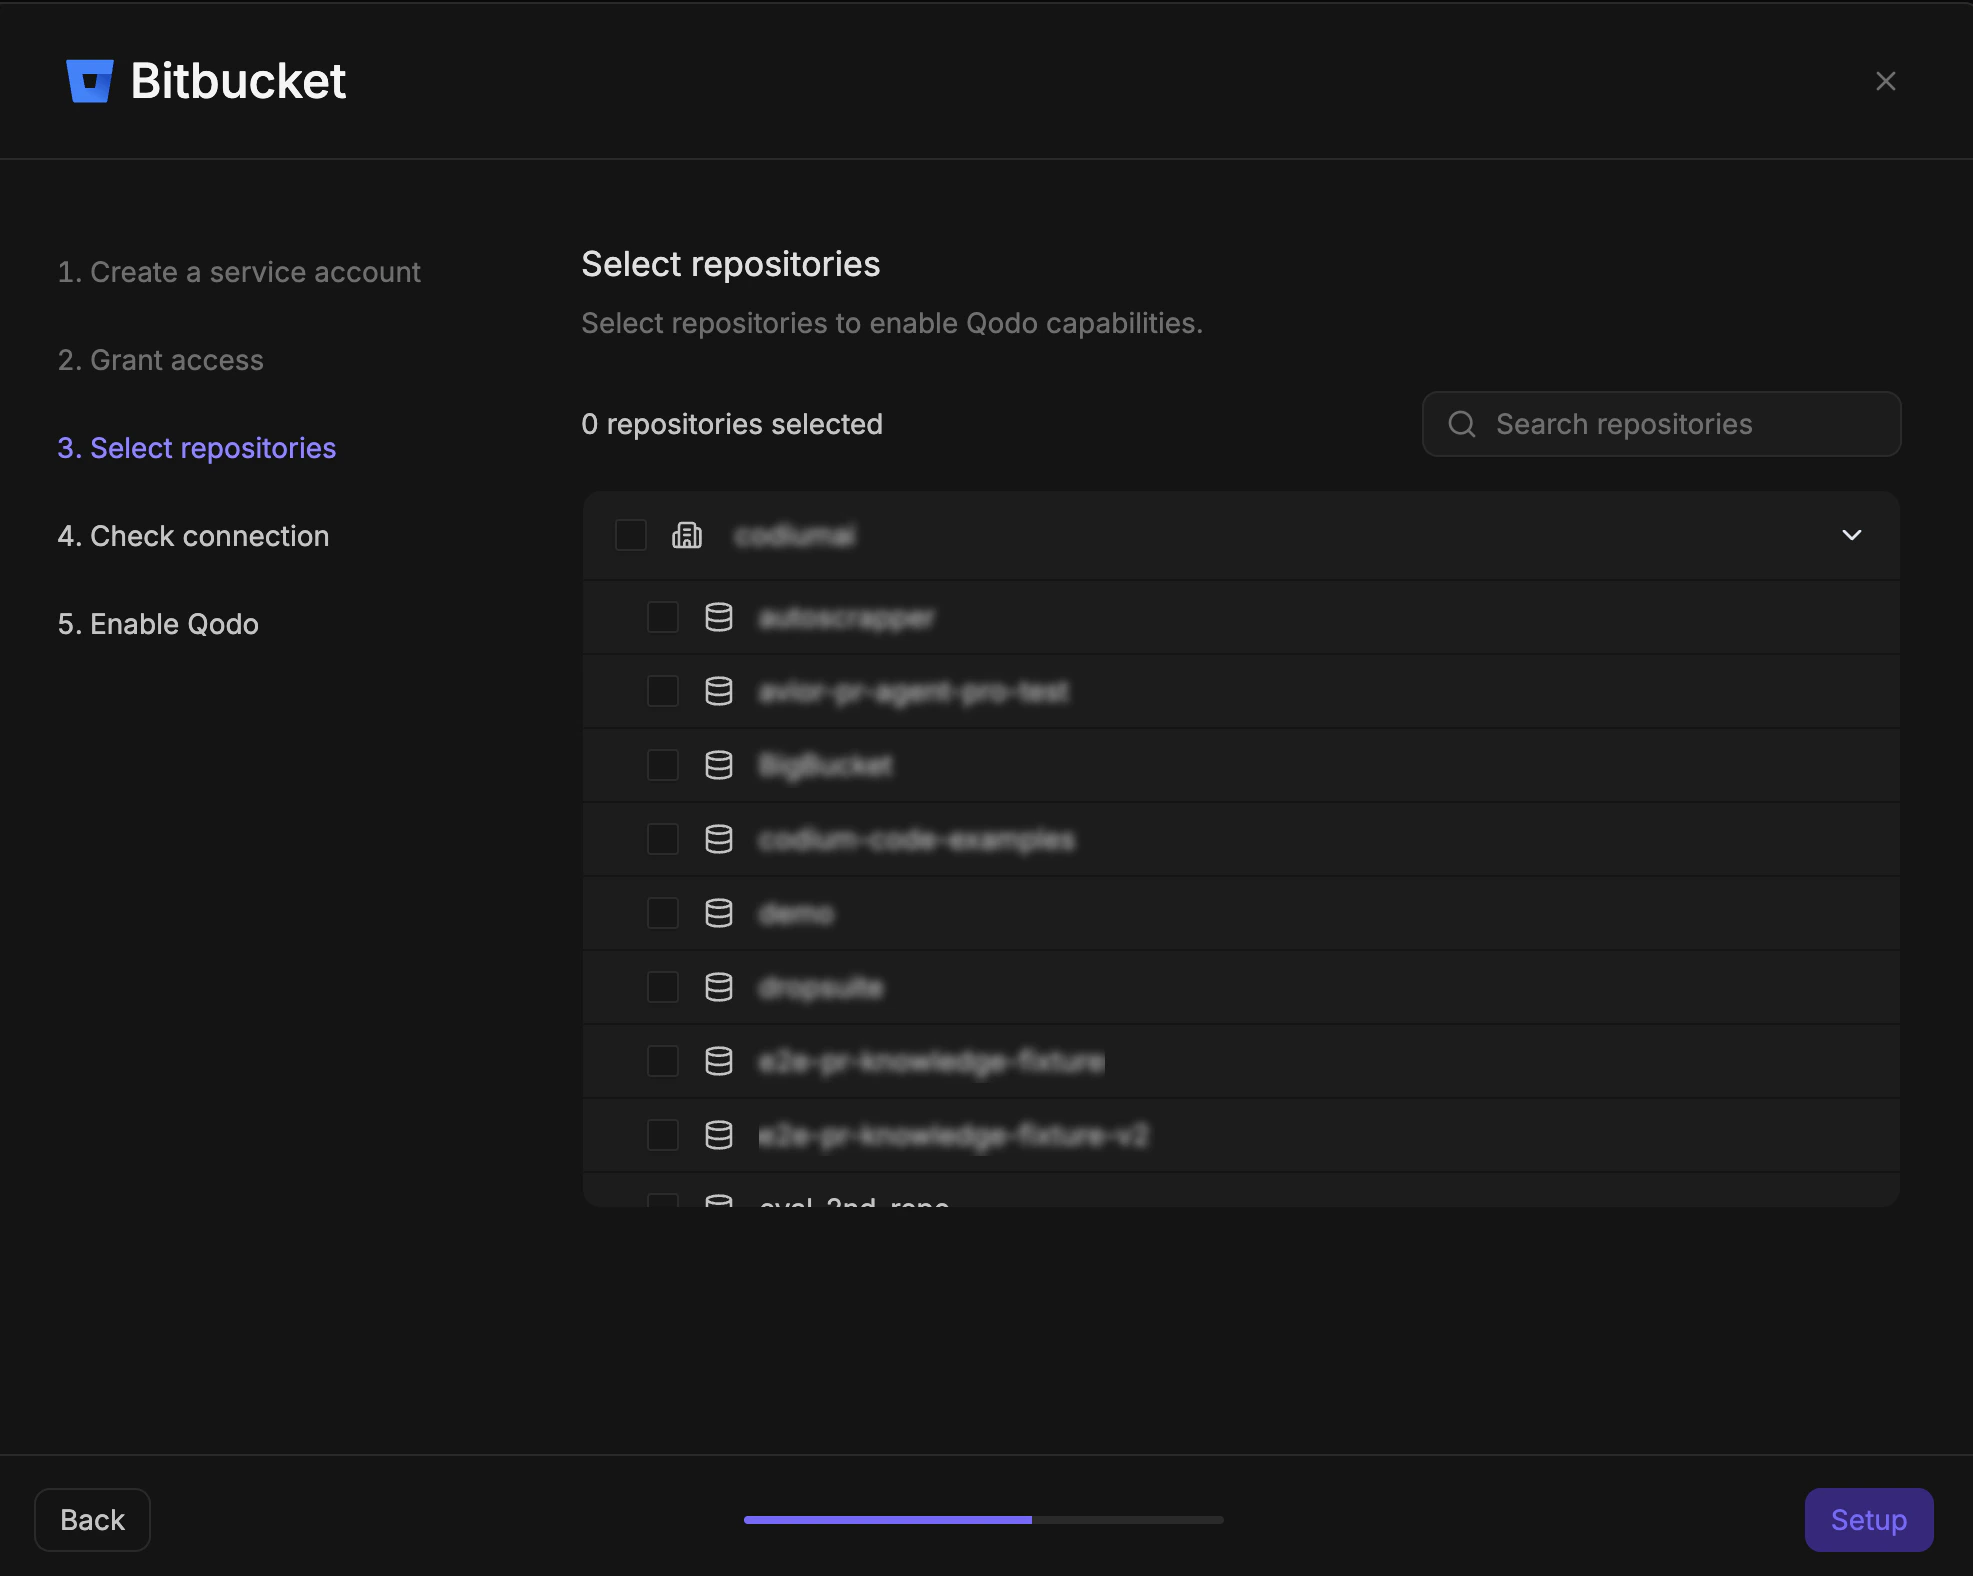
Task: Click the Setup button
Action: pos(1868,1519)
